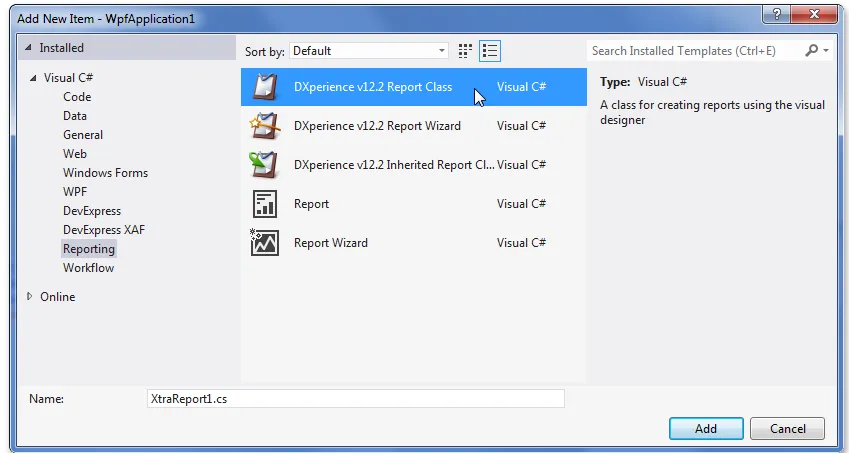Switch to small icons list view
This screenshot has height=453, width=849.
point(489,51)
